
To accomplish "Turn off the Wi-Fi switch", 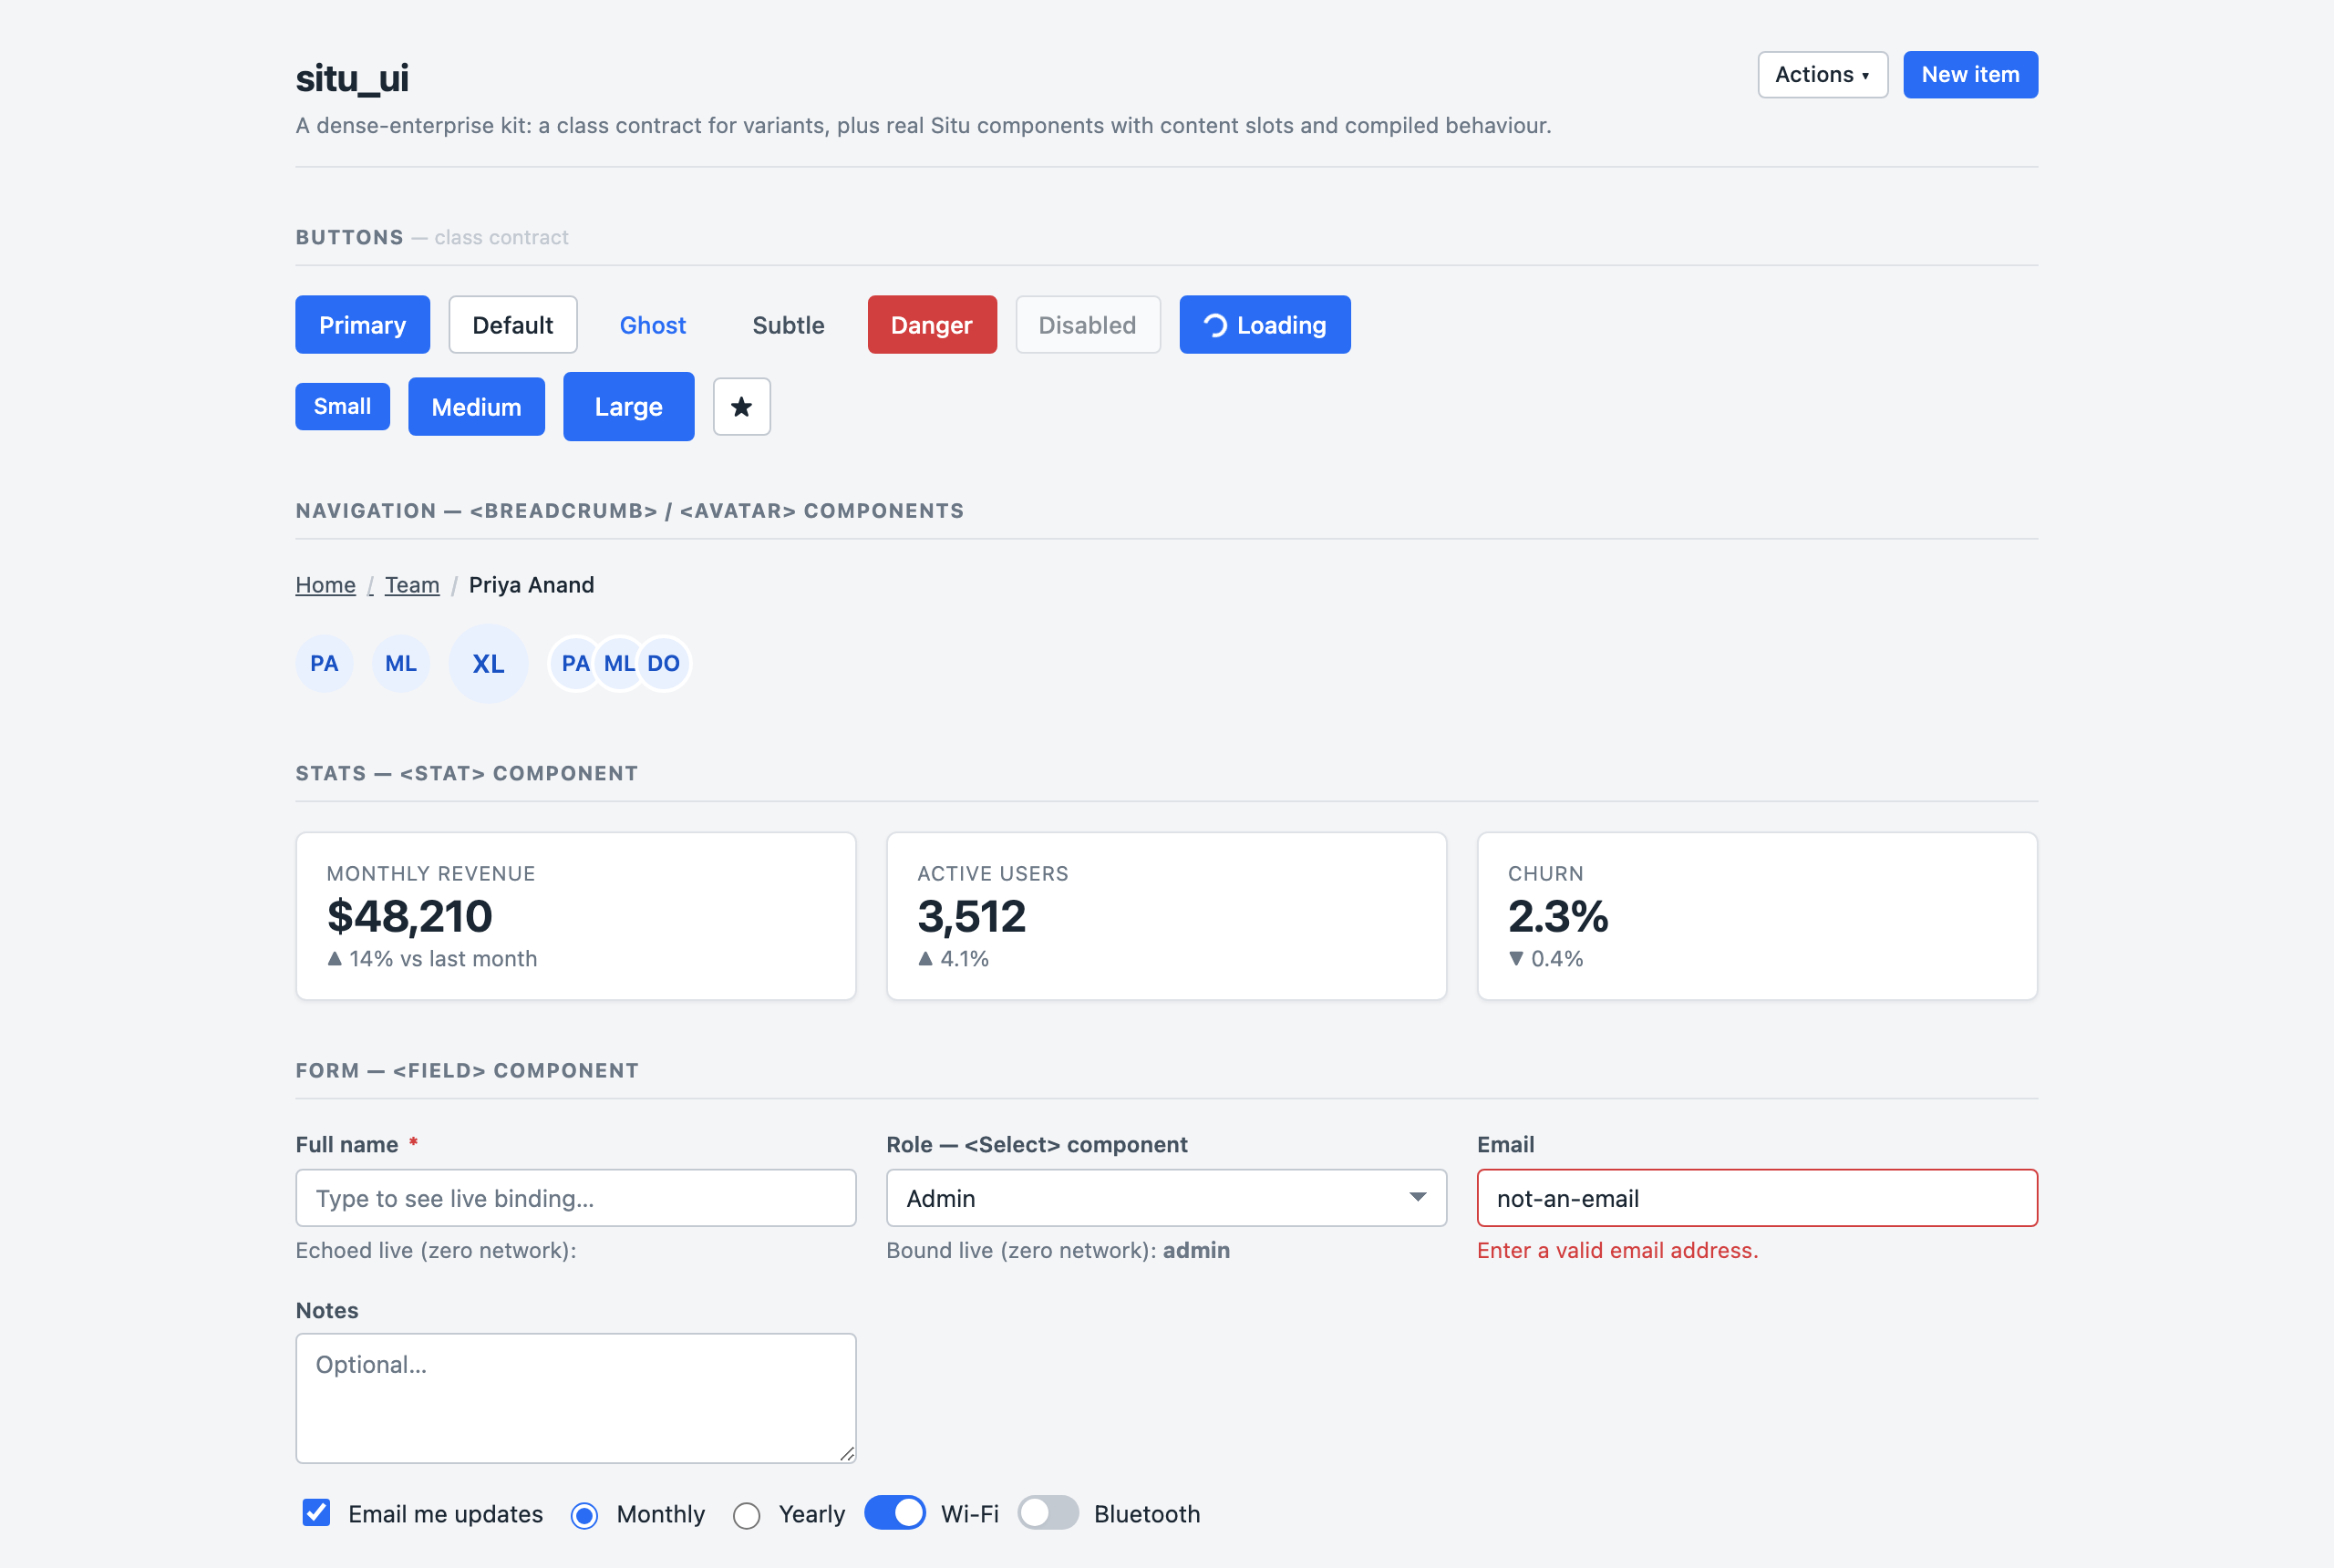I will (895, 1512).
